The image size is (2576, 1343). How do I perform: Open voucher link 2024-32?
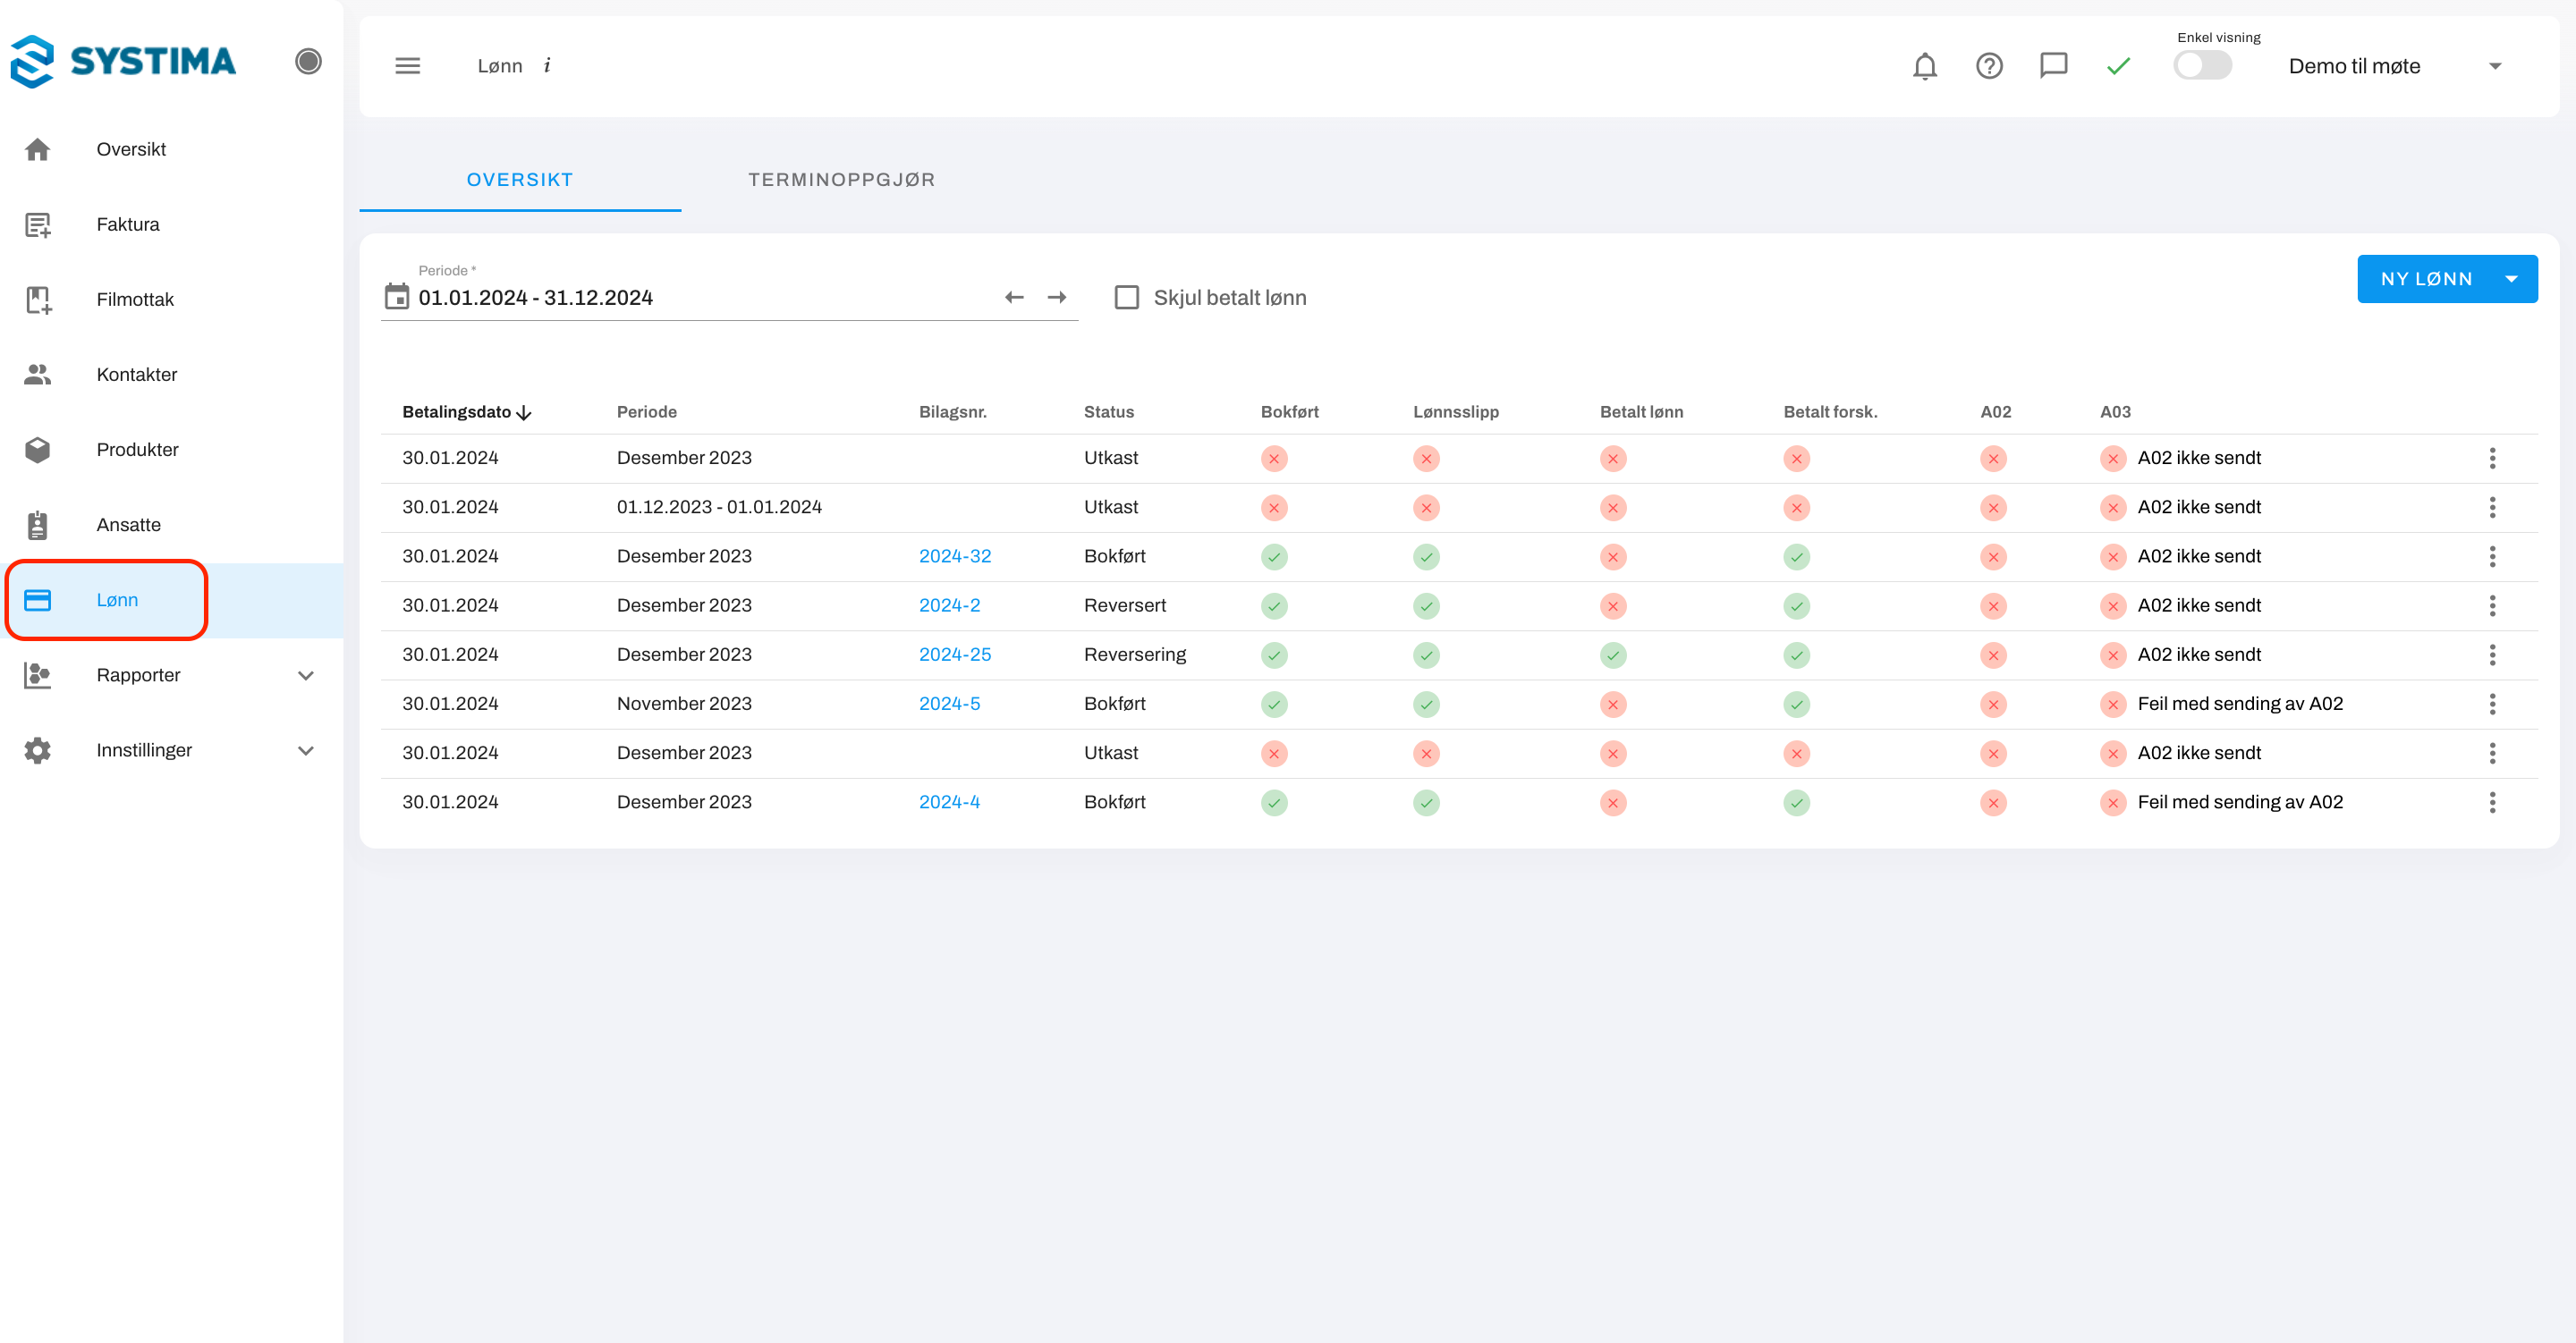point(954,556)
